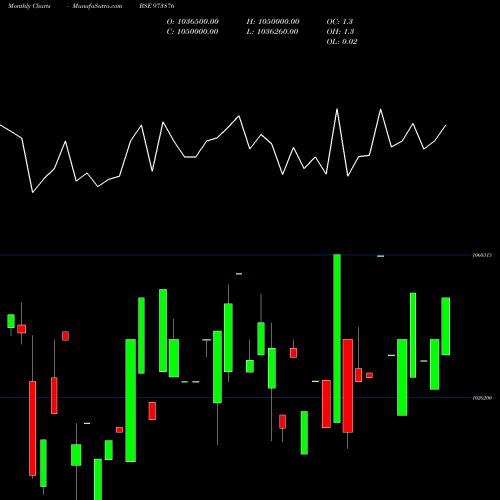Select the 'L: 1036260.00' low value
The height and width of the screenshot is (500, 500).
pyautogui.click(x=272, y=32)
